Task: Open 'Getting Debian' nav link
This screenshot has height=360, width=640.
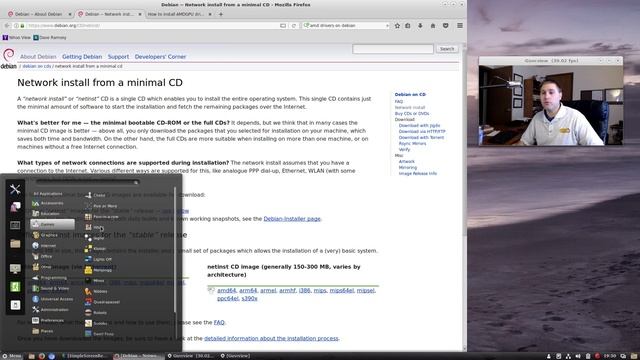Action: click(82, 57)
